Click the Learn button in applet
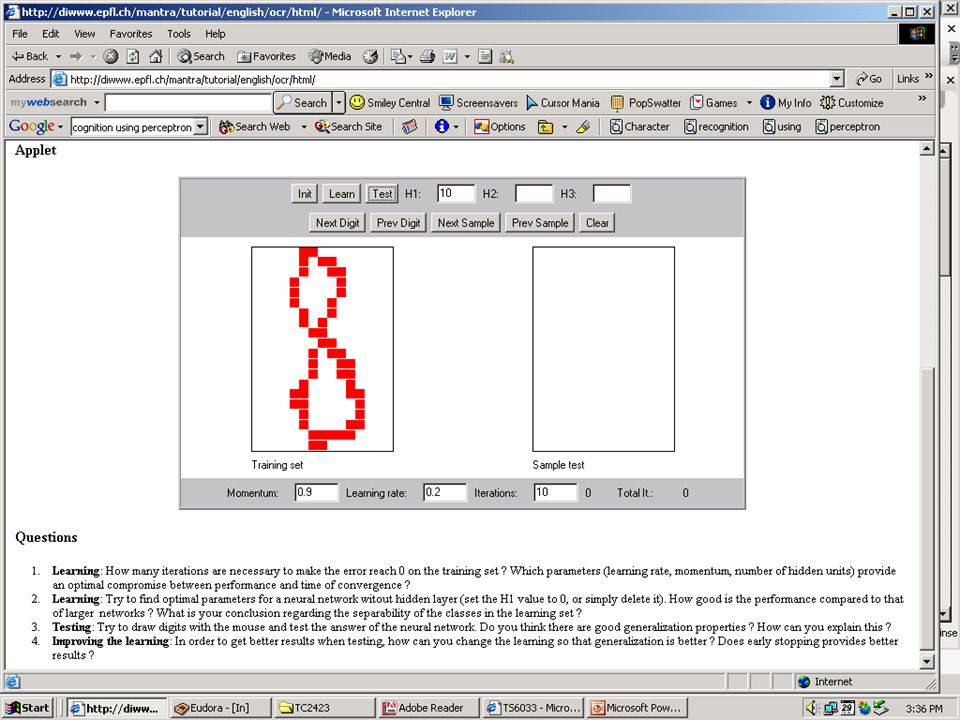The height and width of the screenshot is (720, 960). tap(342, 194)
